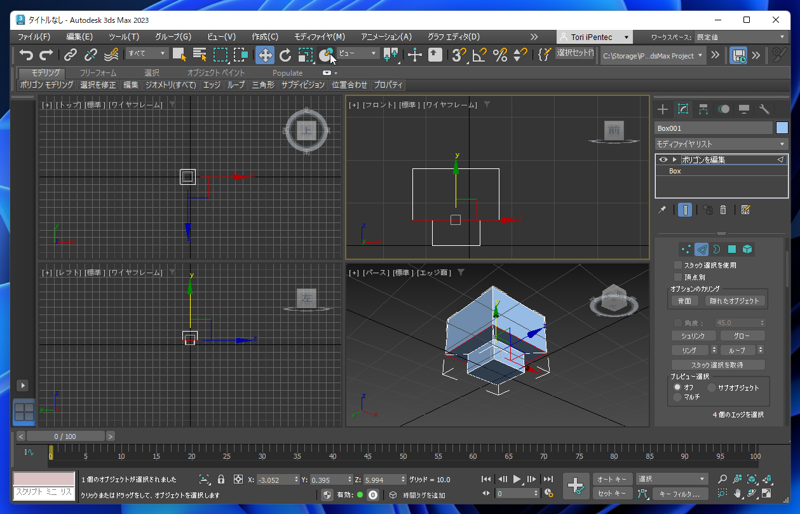Select Vertex sub-object level icon
The image size is (800, 514).
point(686,249)
